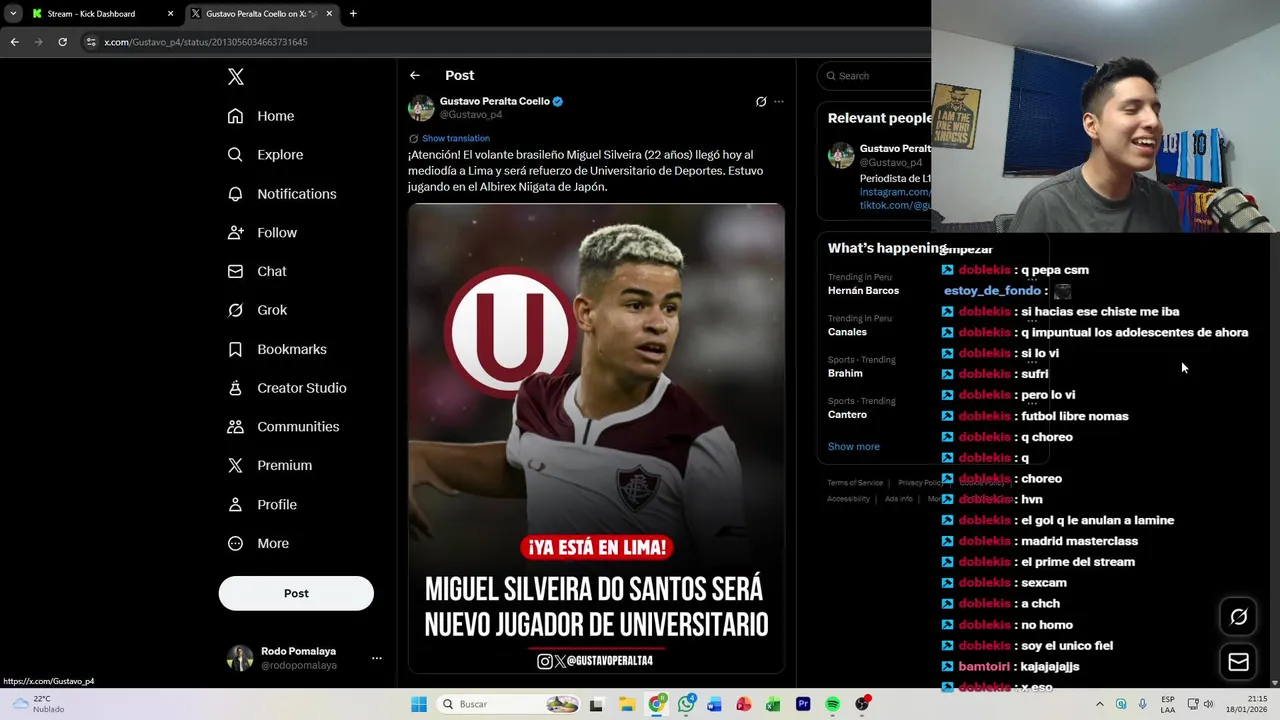Click the Creator Studio icon
Screen dimensions: 1280x720
(x=235, y=388)
